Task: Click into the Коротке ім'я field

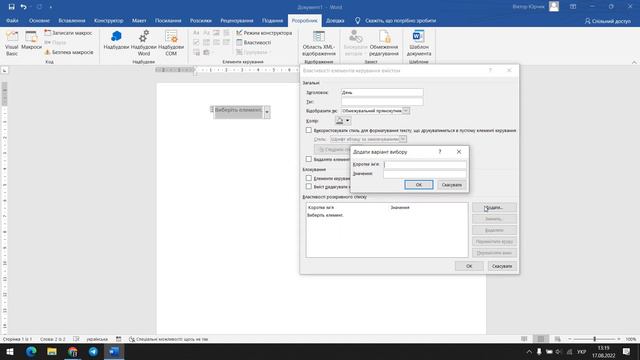Action: [425, 164]
